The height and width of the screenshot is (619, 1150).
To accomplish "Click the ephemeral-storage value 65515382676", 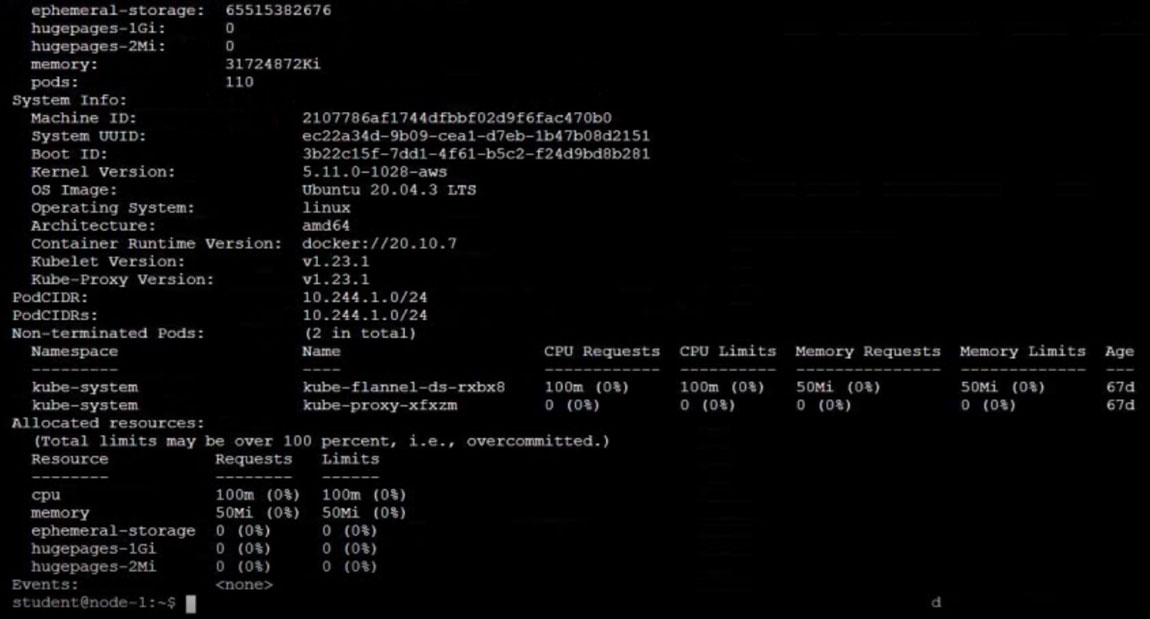I will click(278, 10).
